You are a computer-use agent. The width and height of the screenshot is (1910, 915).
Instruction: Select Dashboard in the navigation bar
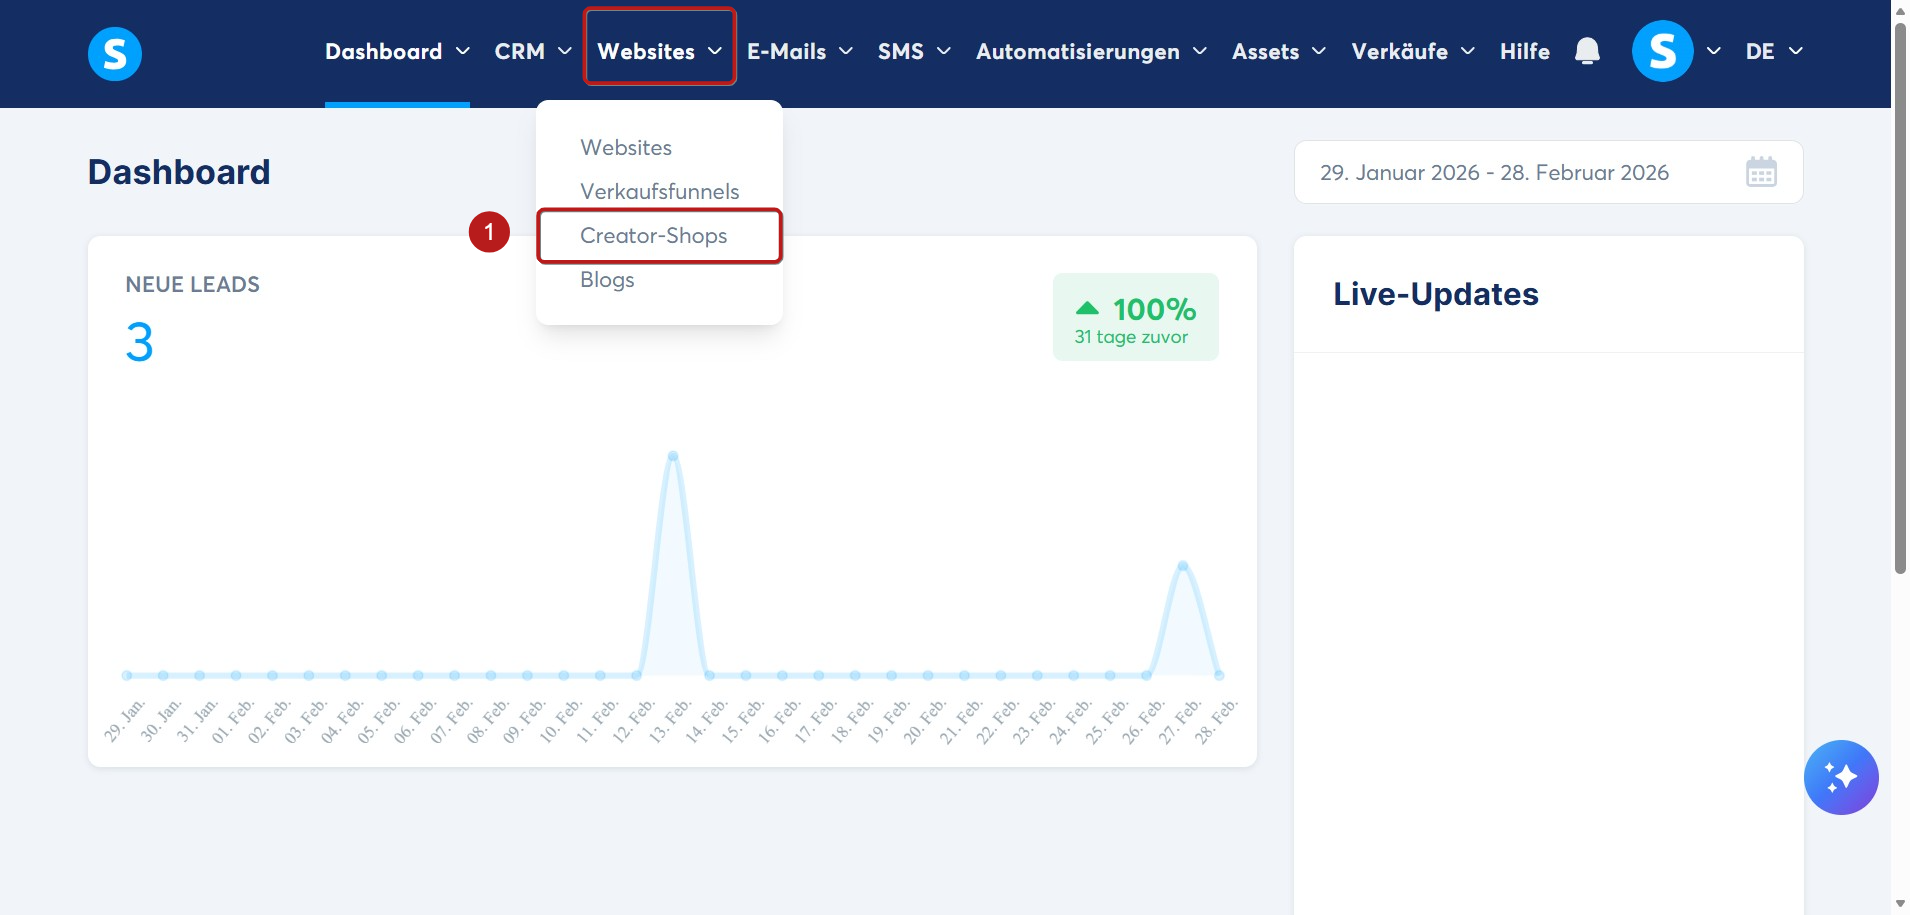tap(384, 51)
